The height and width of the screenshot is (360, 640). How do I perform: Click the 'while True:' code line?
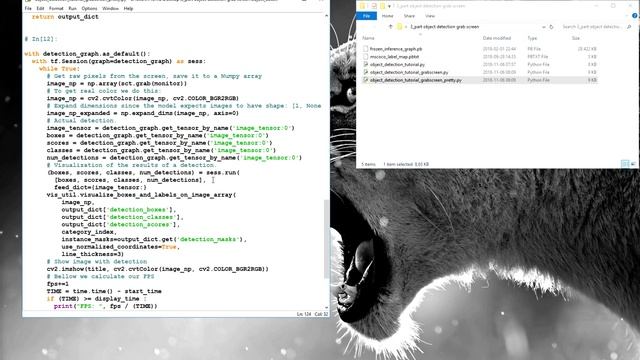pyautogui.click(x=60, y=69)
